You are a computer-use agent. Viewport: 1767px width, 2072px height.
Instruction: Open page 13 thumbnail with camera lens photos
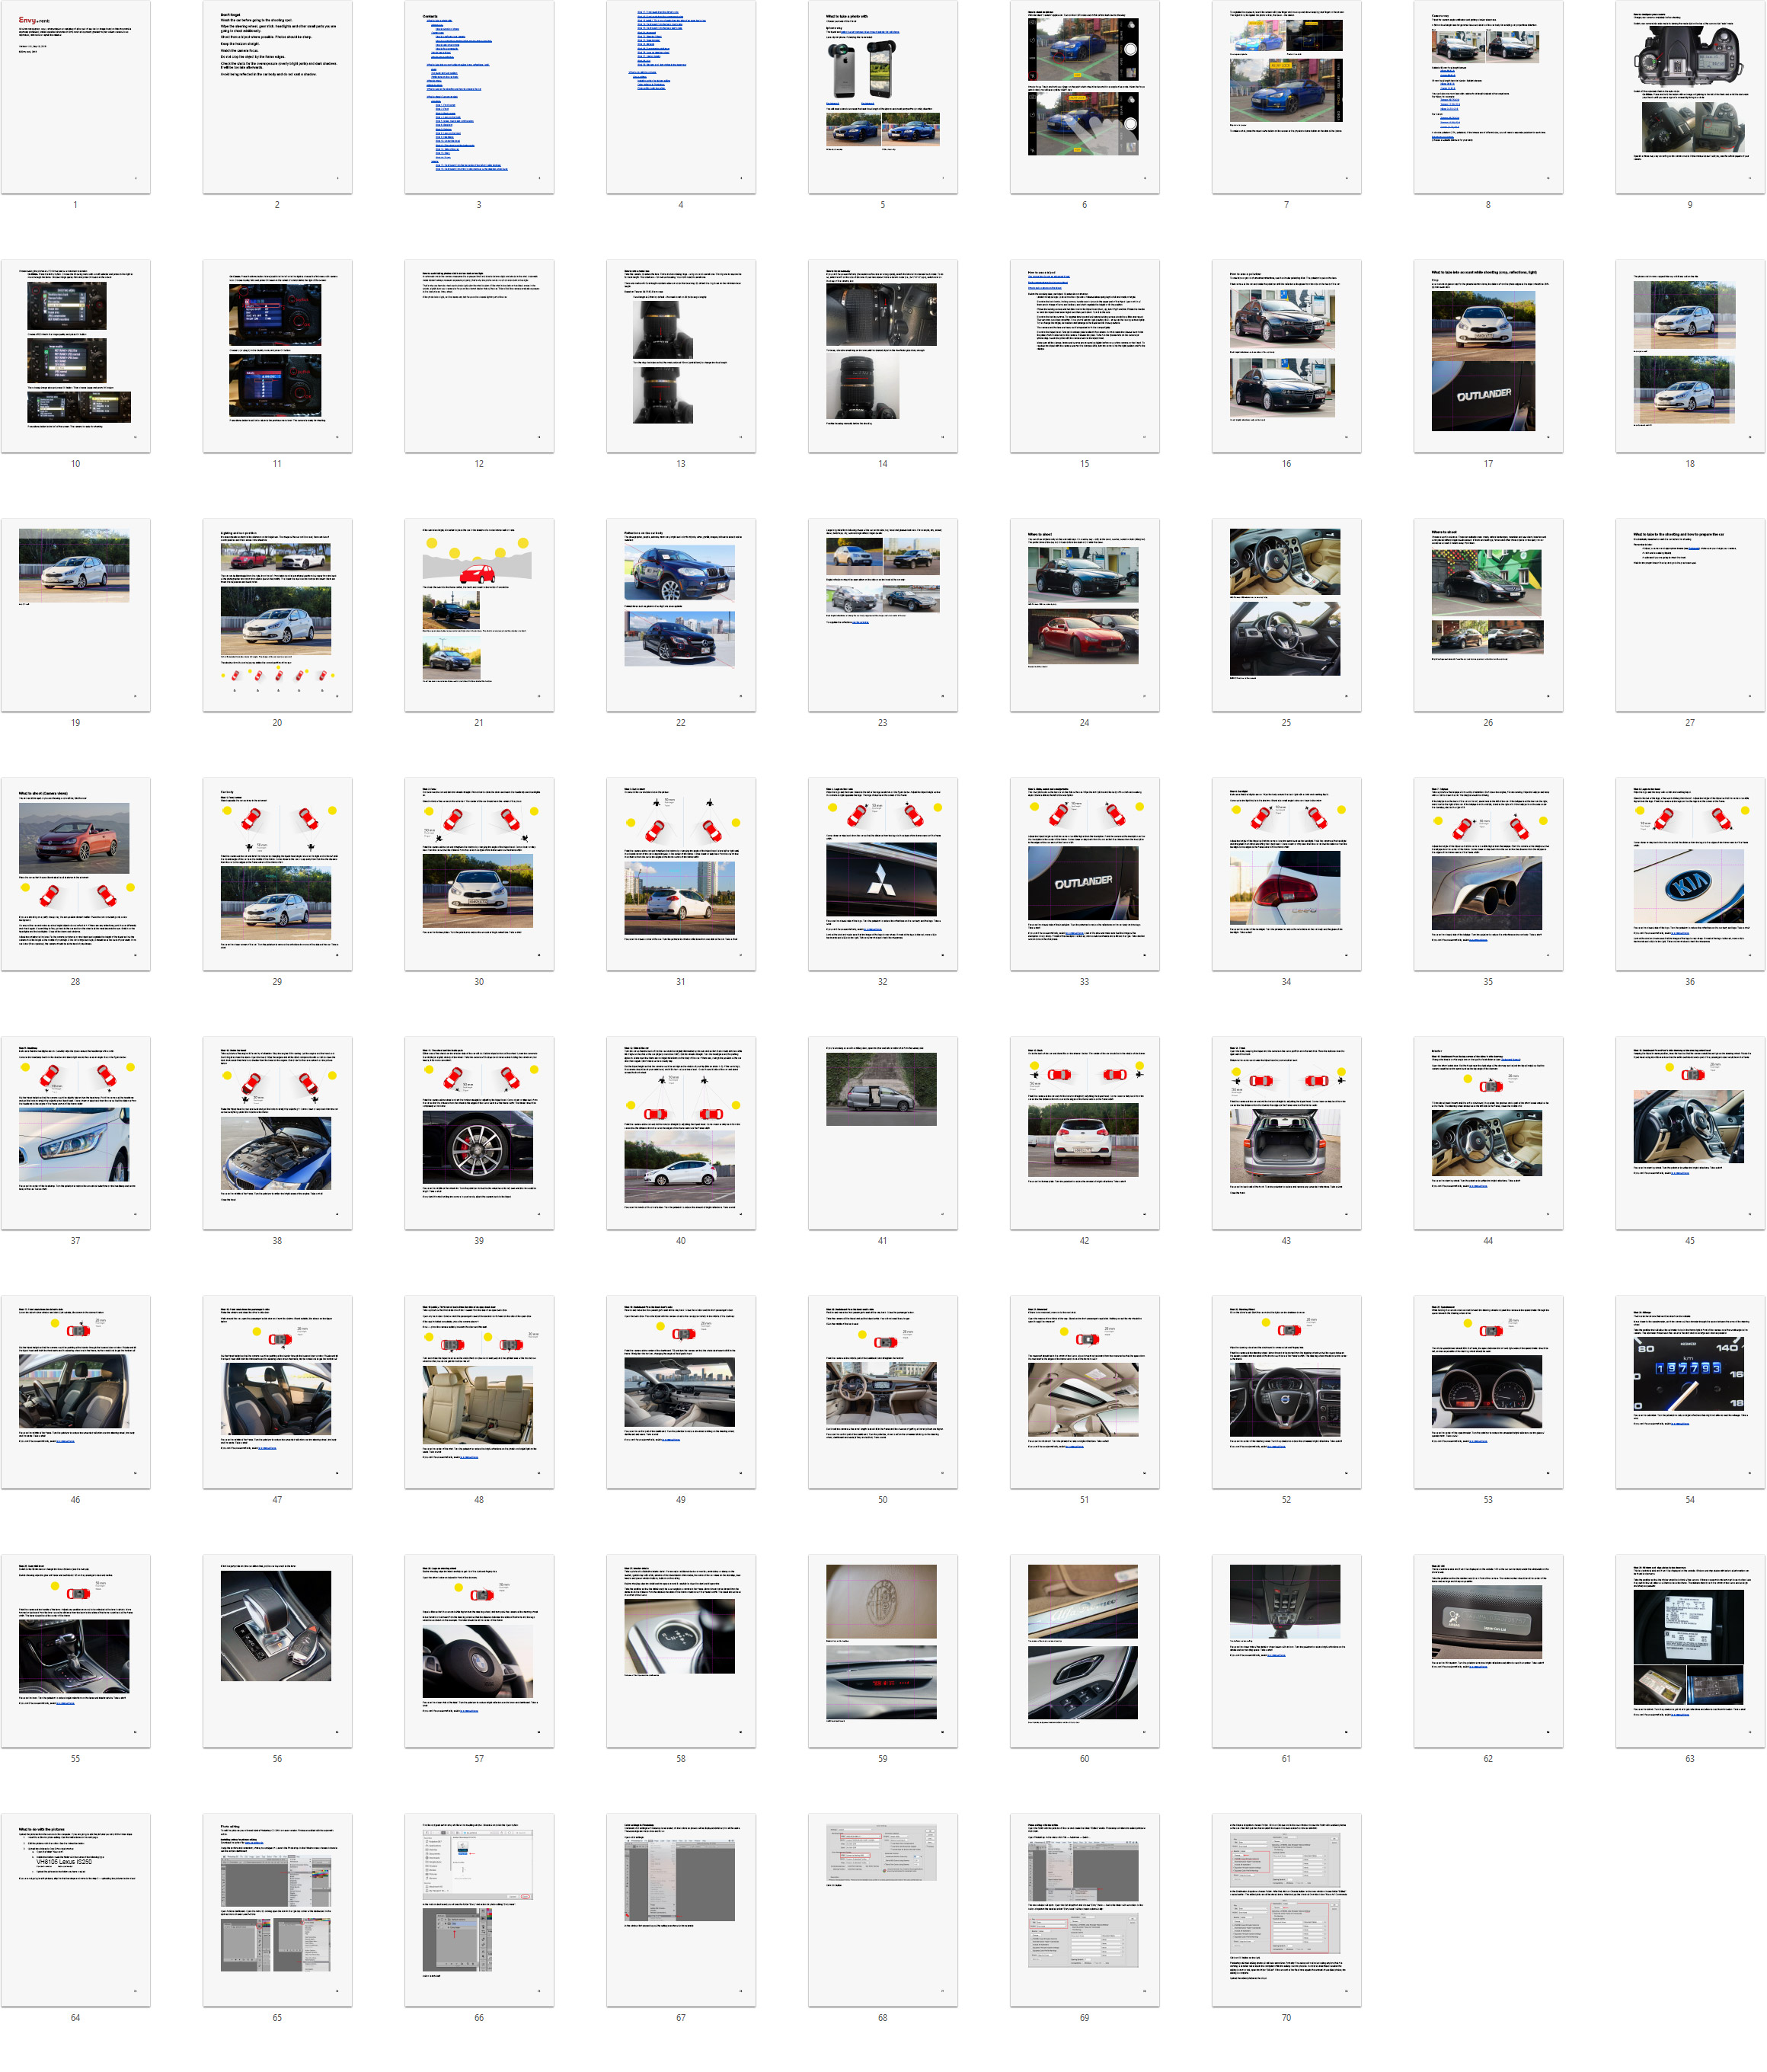[x=680, y=356]
